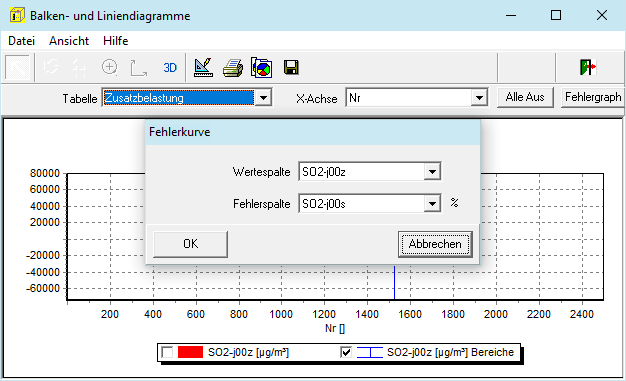Screen dimensions: 626x381
Task: Click the zoom-in magnifier toolbar icon
Action: pos(109,67)
